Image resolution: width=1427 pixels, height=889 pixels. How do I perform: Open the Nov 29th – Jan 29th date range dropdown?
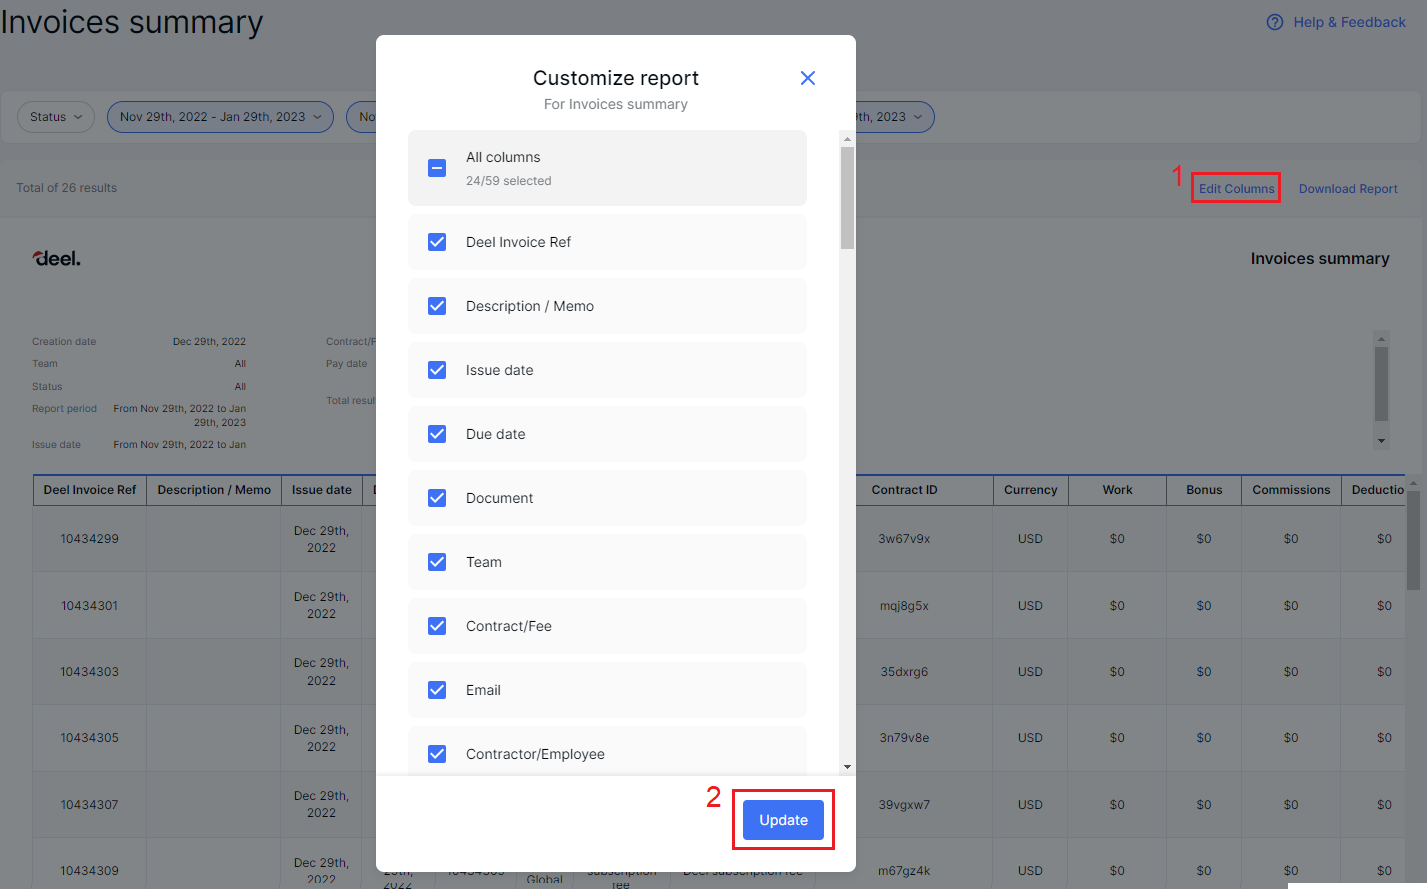(219, 116)
